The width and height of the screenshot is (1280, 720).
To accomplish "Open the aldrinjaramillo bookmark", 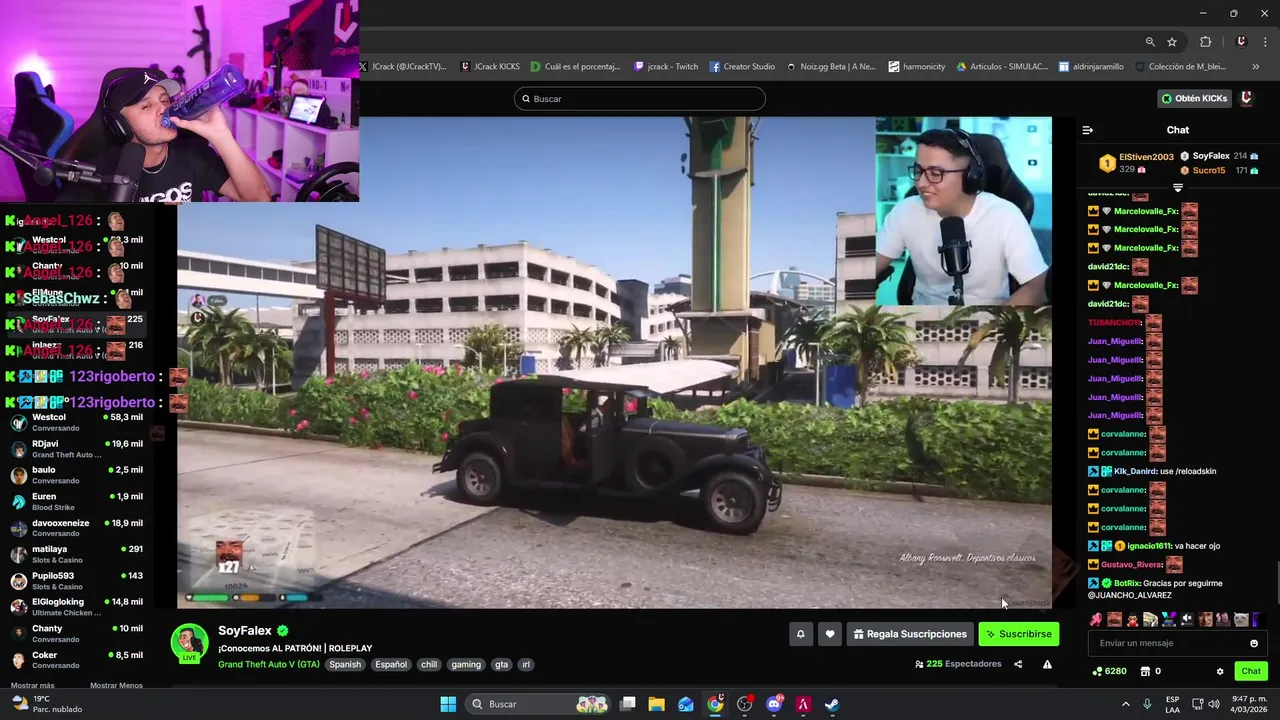I will coord(1091,67).
